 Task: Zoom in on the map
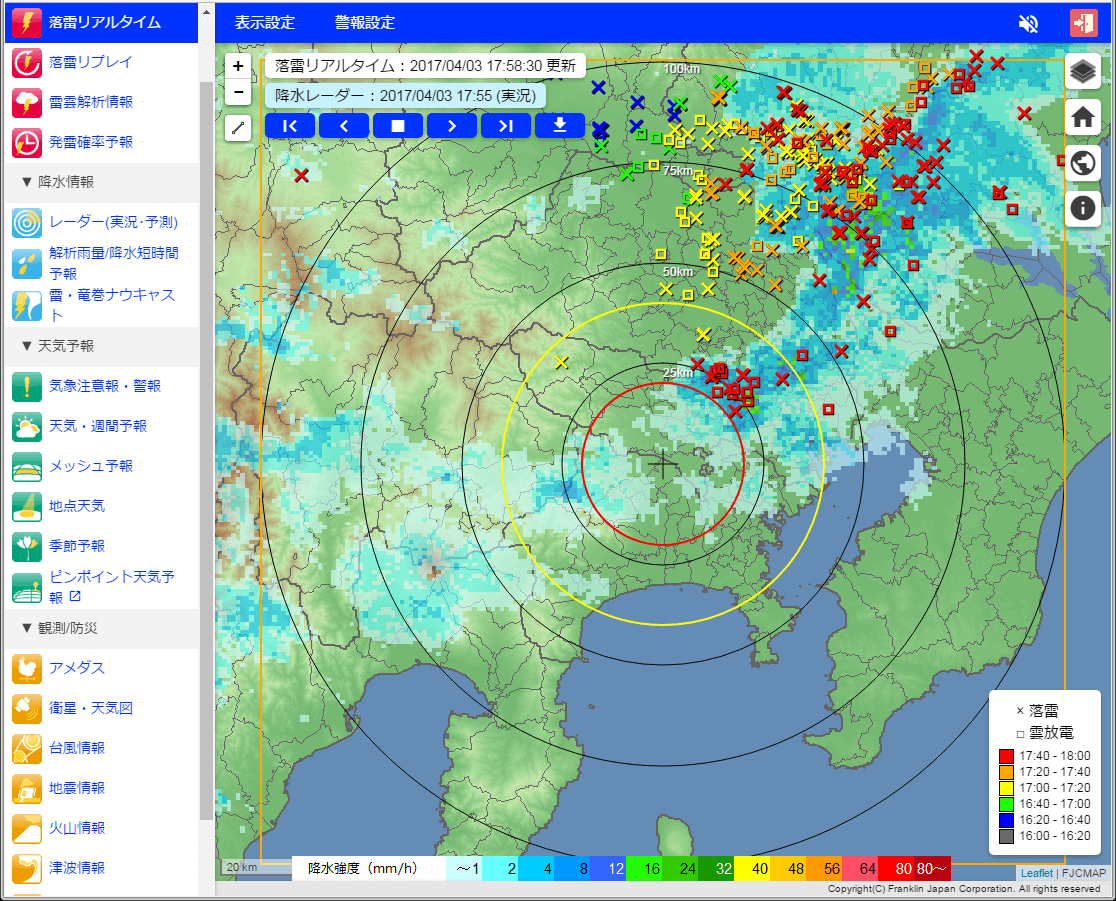238,67
